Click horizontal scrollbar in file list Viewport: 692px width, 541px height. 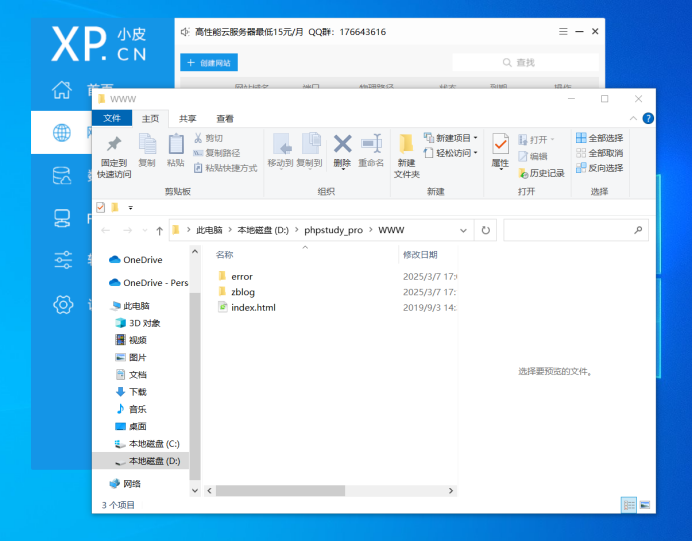click(280, 491)
